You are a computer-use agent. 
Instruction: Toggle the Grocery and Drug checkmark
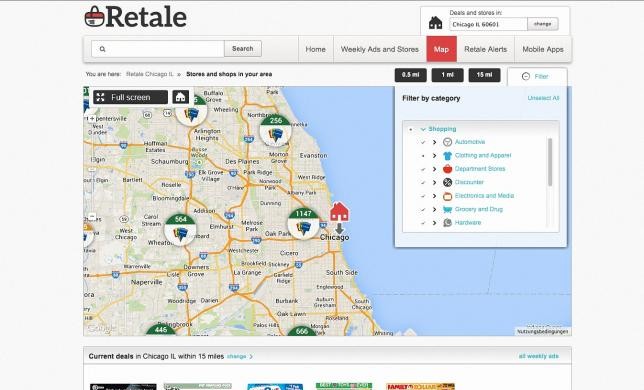coord(423,209)
